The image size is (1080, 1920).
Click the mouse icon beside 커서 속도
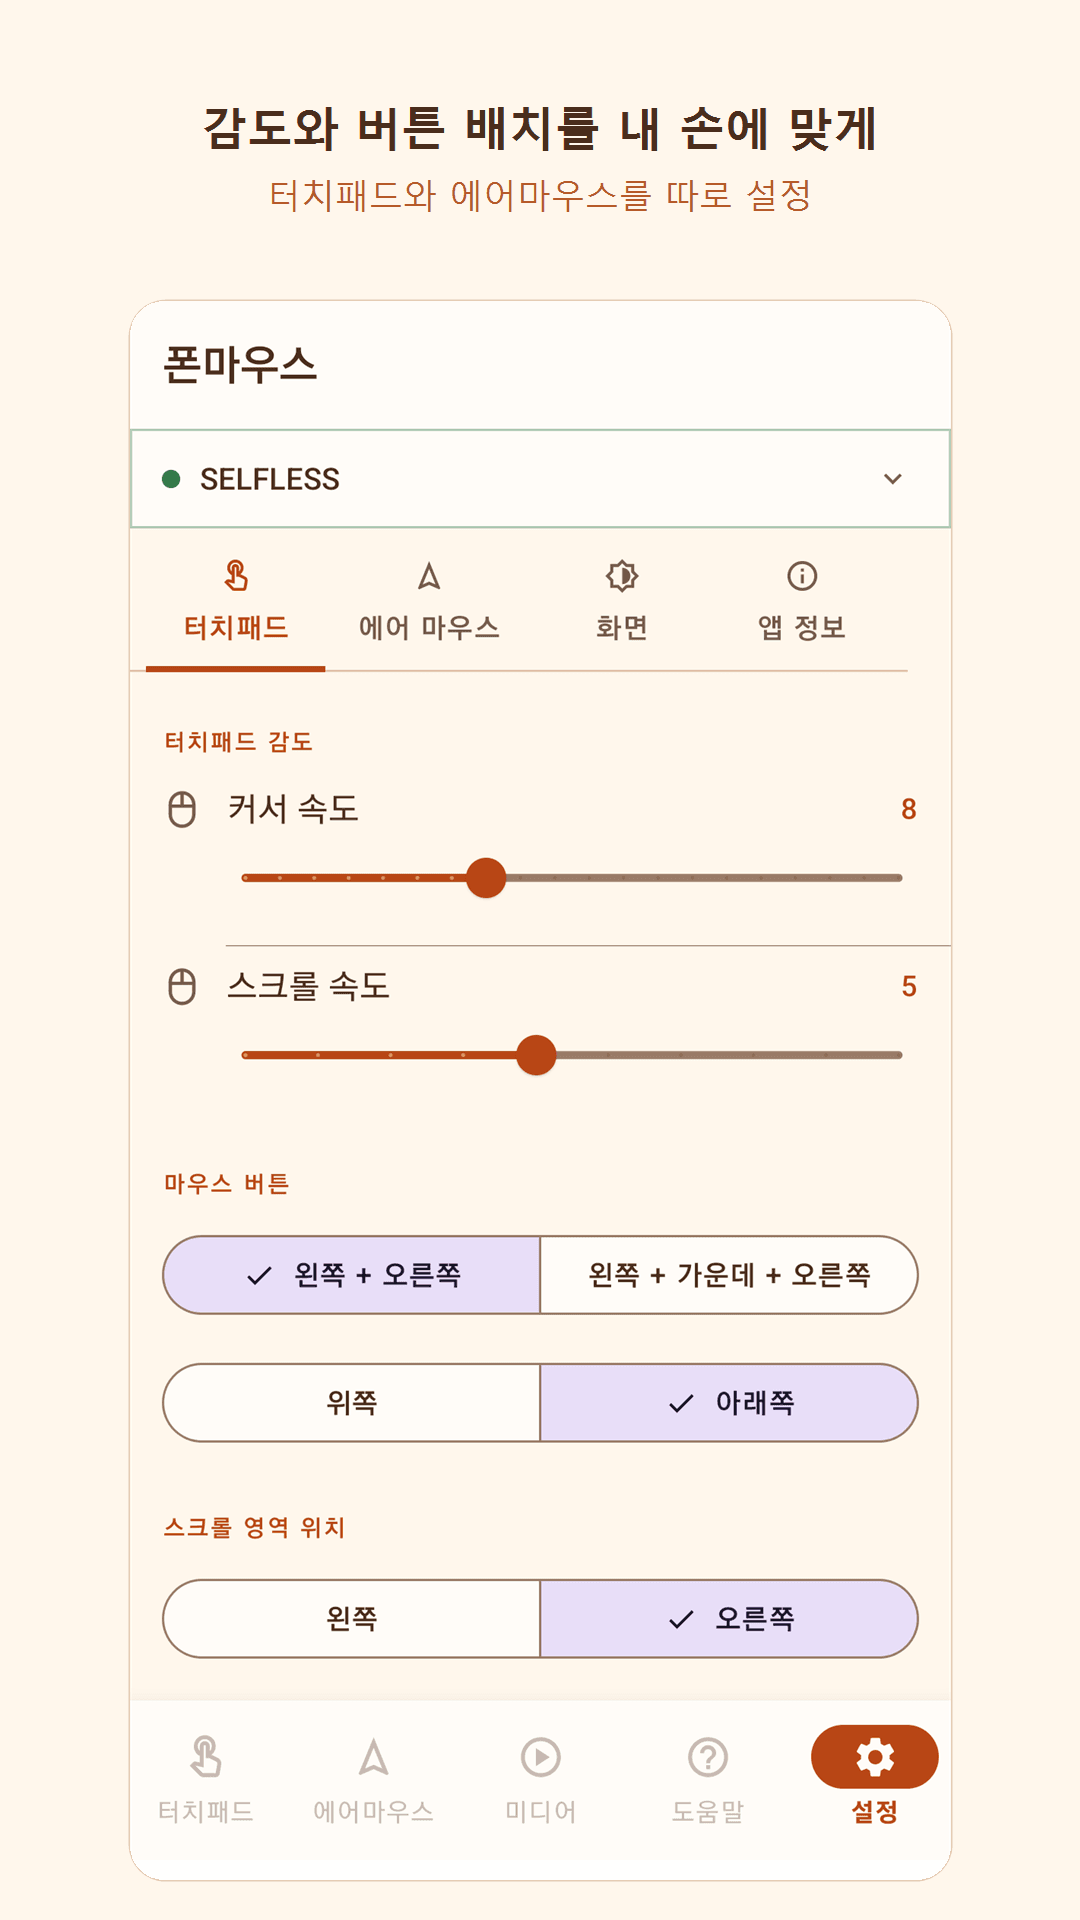pos(182,809)
